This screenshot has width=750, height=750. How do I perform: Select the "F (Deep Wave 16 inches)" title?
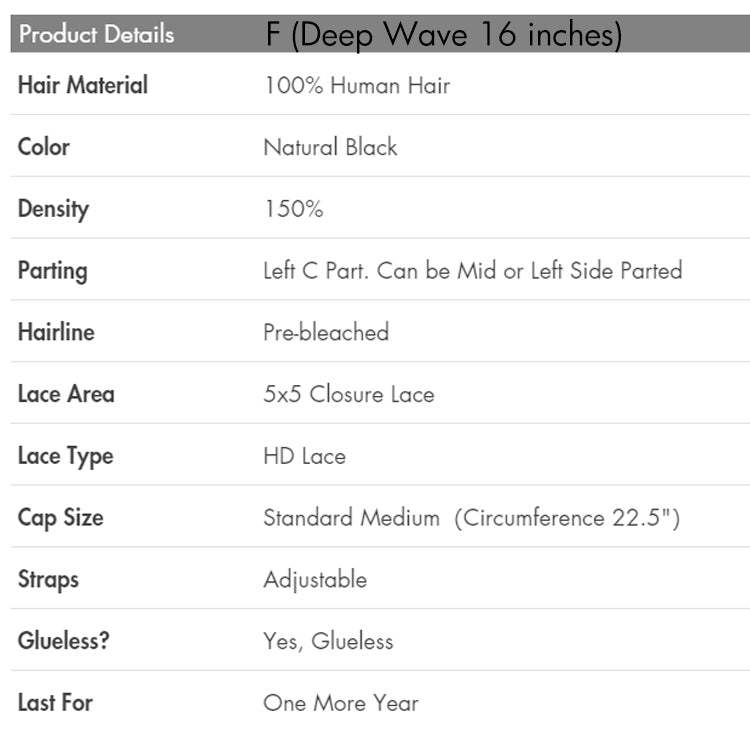[444, 36]
